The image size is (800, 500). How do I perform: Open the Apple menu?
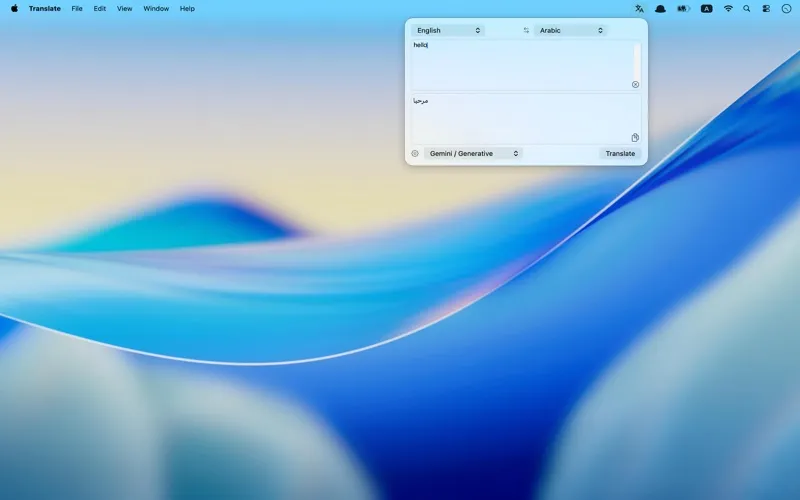tap(14, 8)
